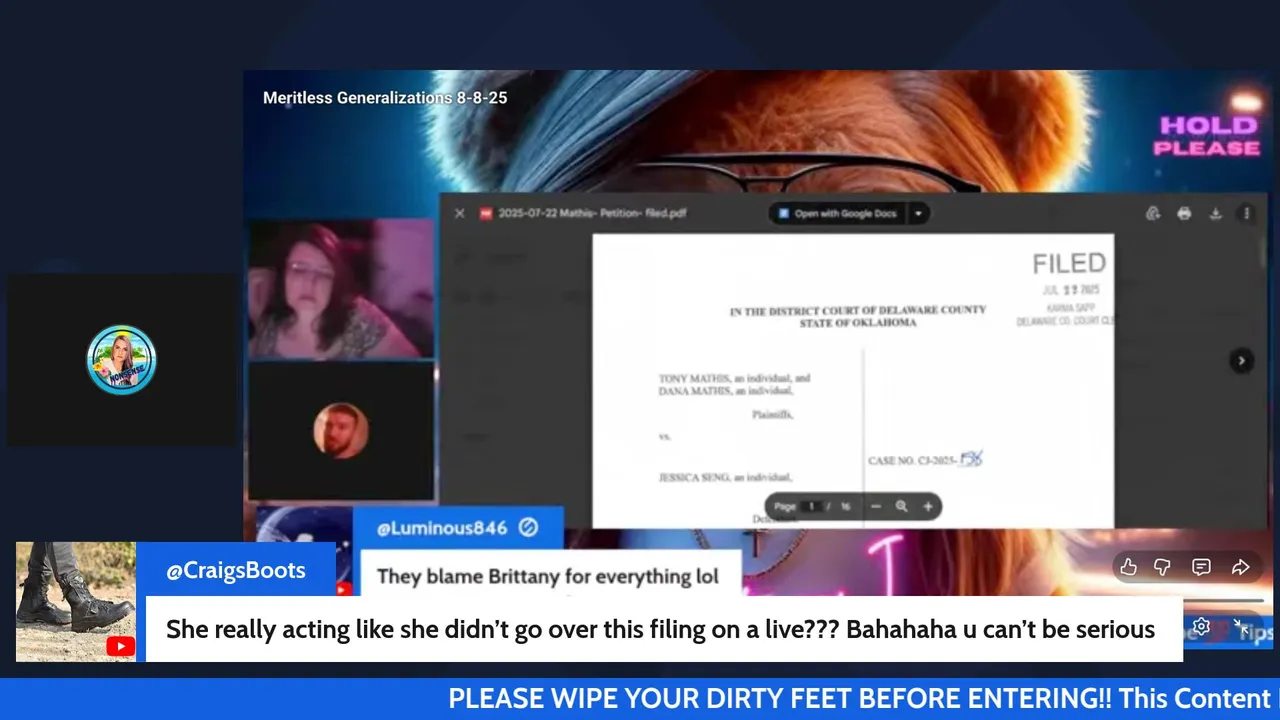Click the 'Plaintiffs,' label in the document
Viewport: 1280px width, 720px height.
773,414
